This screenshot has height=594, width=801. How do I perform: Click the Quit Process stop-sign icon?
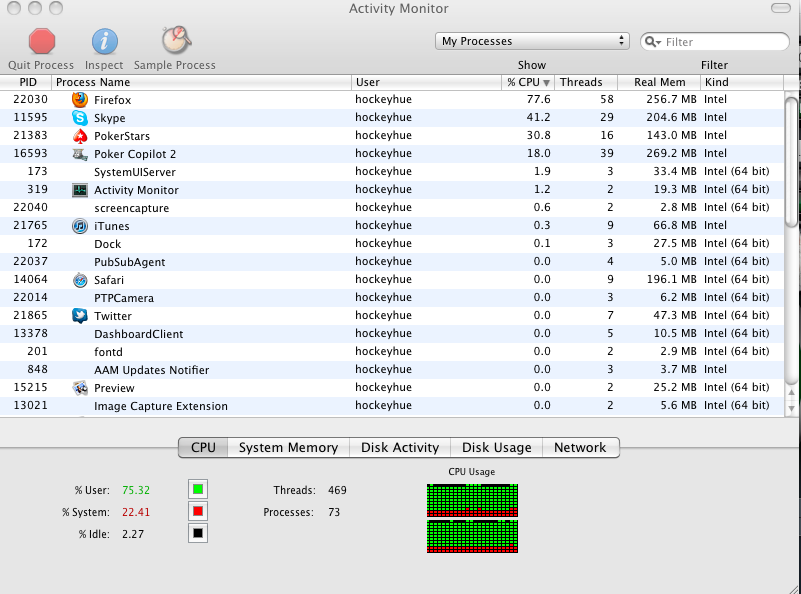coord(41,41)
